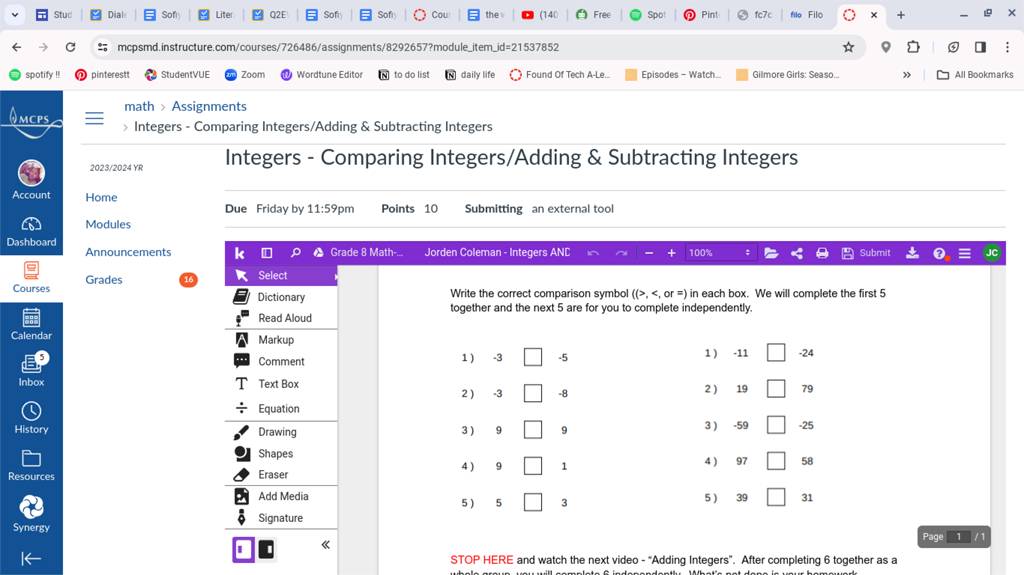The image size is (1024, 575).
Task: Click the answer box for 97 and 58
Action: coord(776,461)
